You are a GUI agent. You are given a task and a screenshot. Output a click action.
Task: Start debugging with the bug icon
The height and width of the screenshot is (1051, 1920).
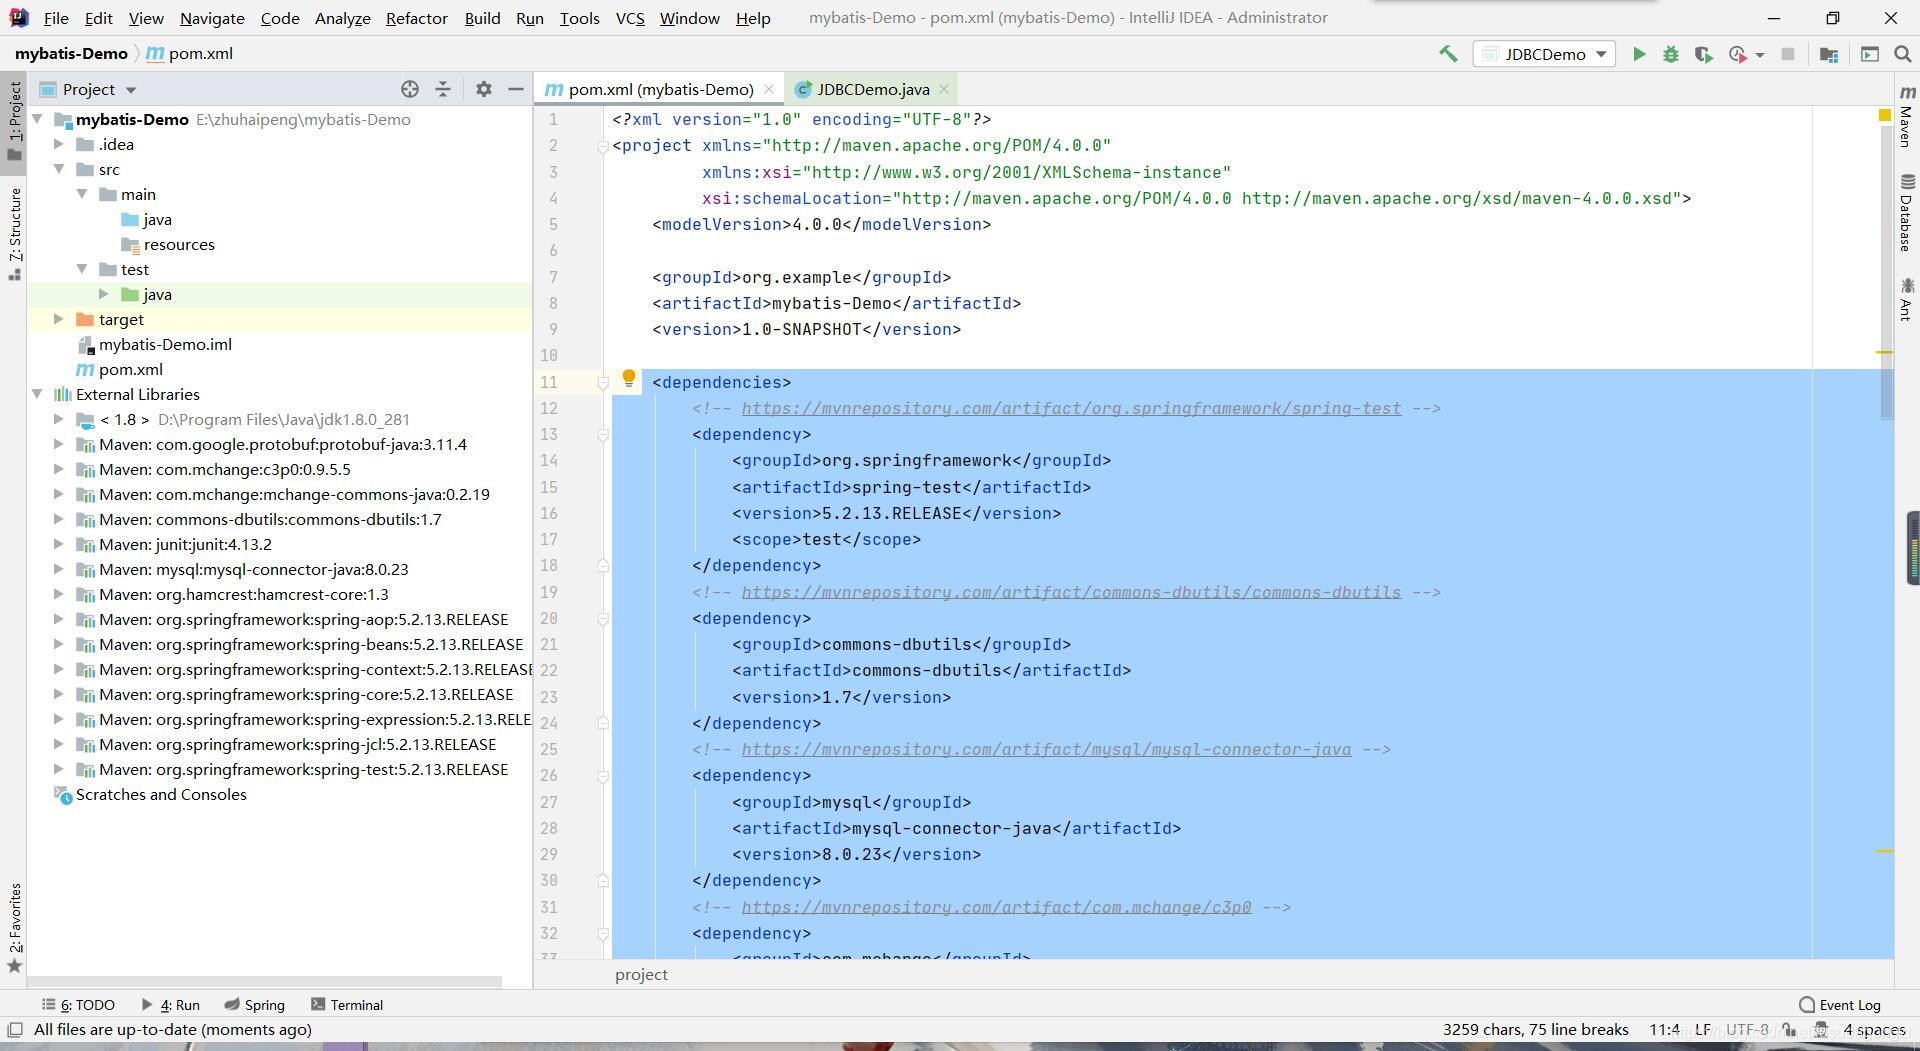point(1670,54)
